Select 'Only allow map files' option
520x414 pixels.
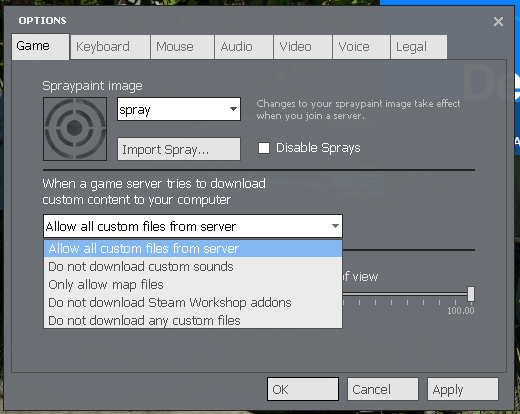tap(193, 285)
